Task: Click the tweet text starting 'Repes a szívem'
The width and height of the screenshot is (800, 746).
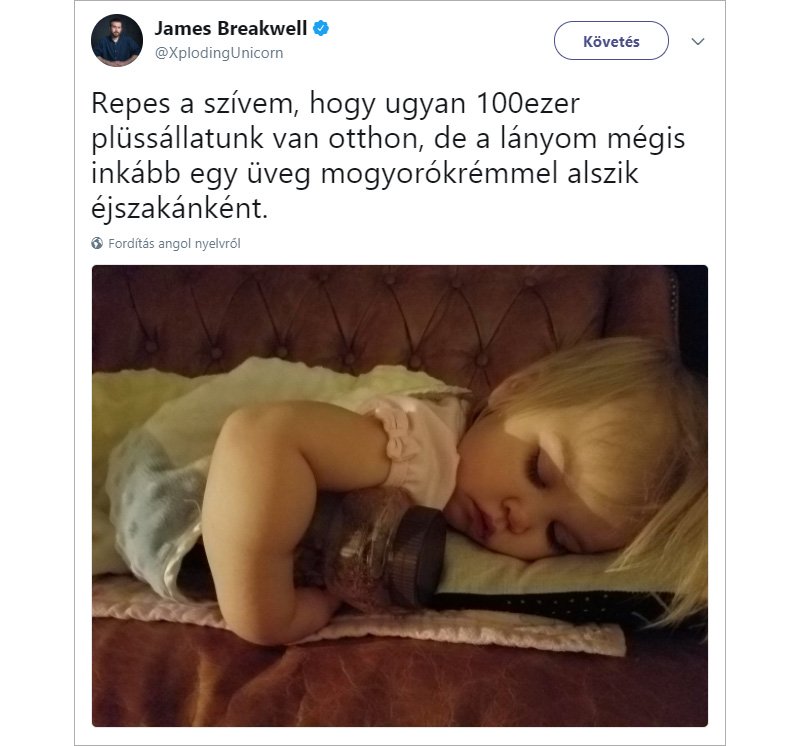Action: click(388, 155)
